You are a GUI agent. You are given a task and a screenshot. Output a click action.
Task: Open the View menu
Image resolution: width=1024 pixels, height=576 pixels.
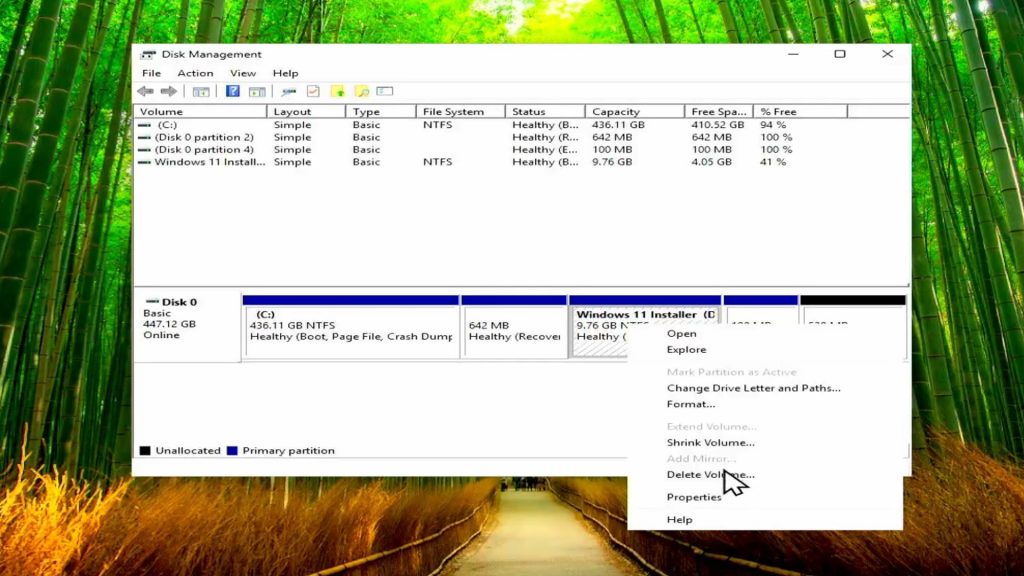pyautogui.click(x=243, y=72)
